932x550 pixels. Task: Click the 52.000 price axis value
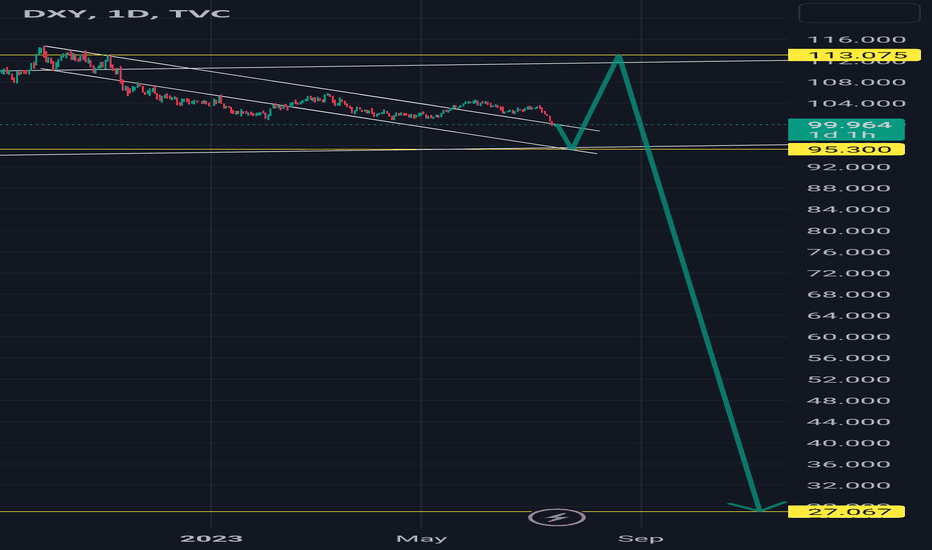coord(849,379)
